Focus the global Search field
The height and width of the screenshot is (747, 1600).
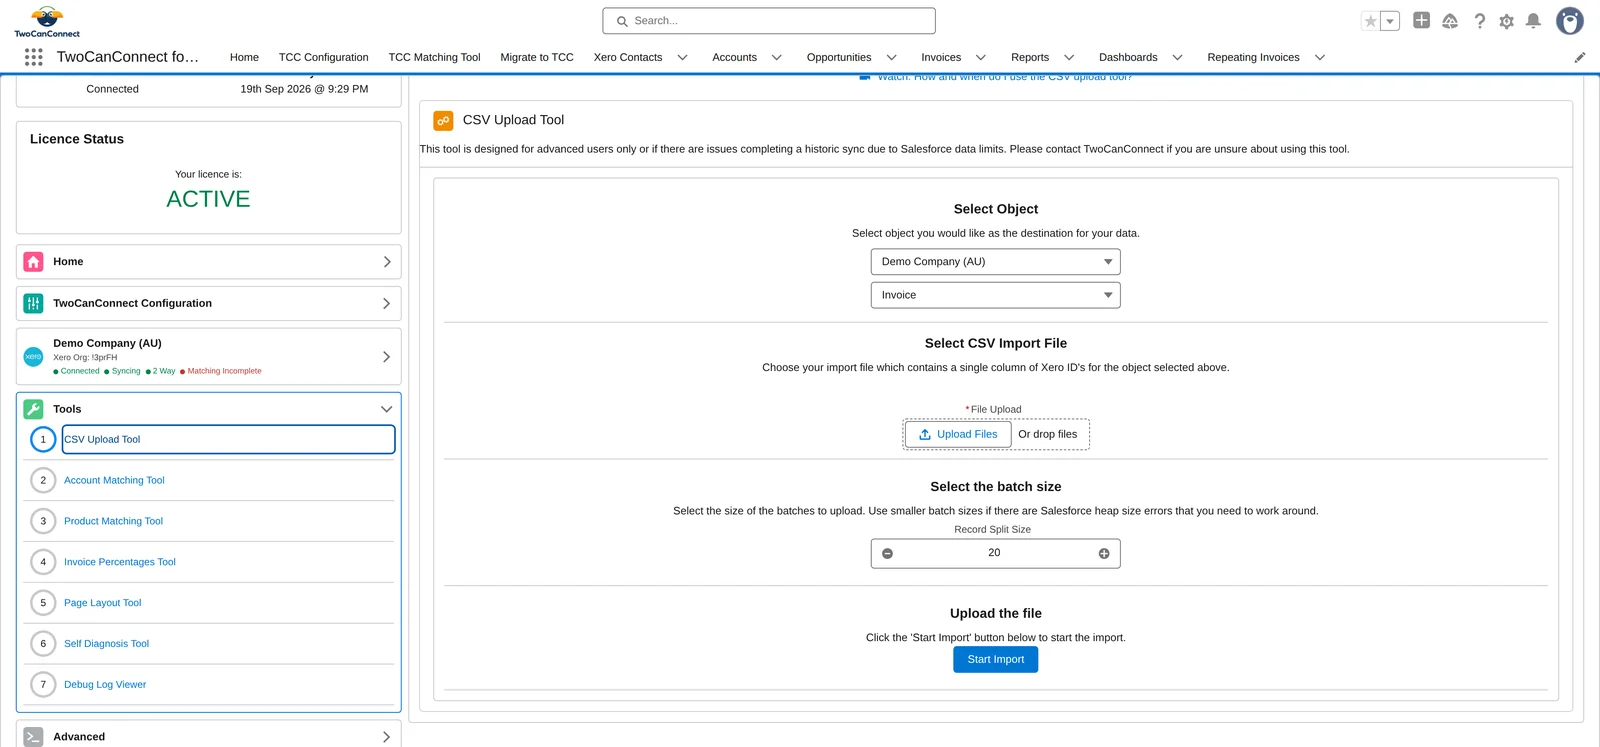click(769, 21)
